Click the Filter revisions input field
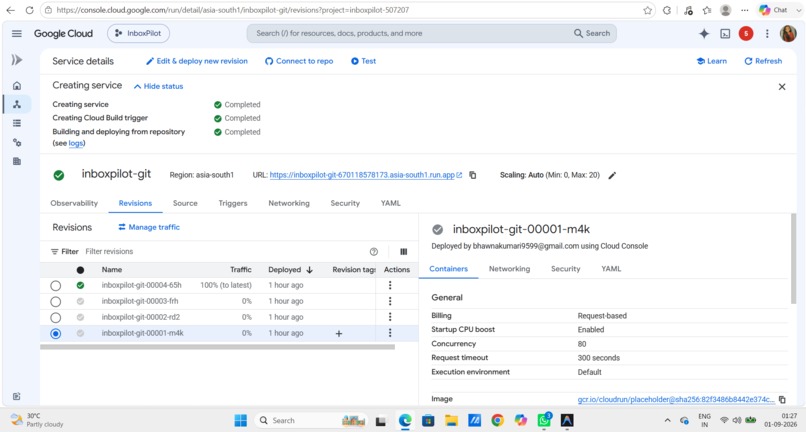The image size is (806, 432). (224, 251)
